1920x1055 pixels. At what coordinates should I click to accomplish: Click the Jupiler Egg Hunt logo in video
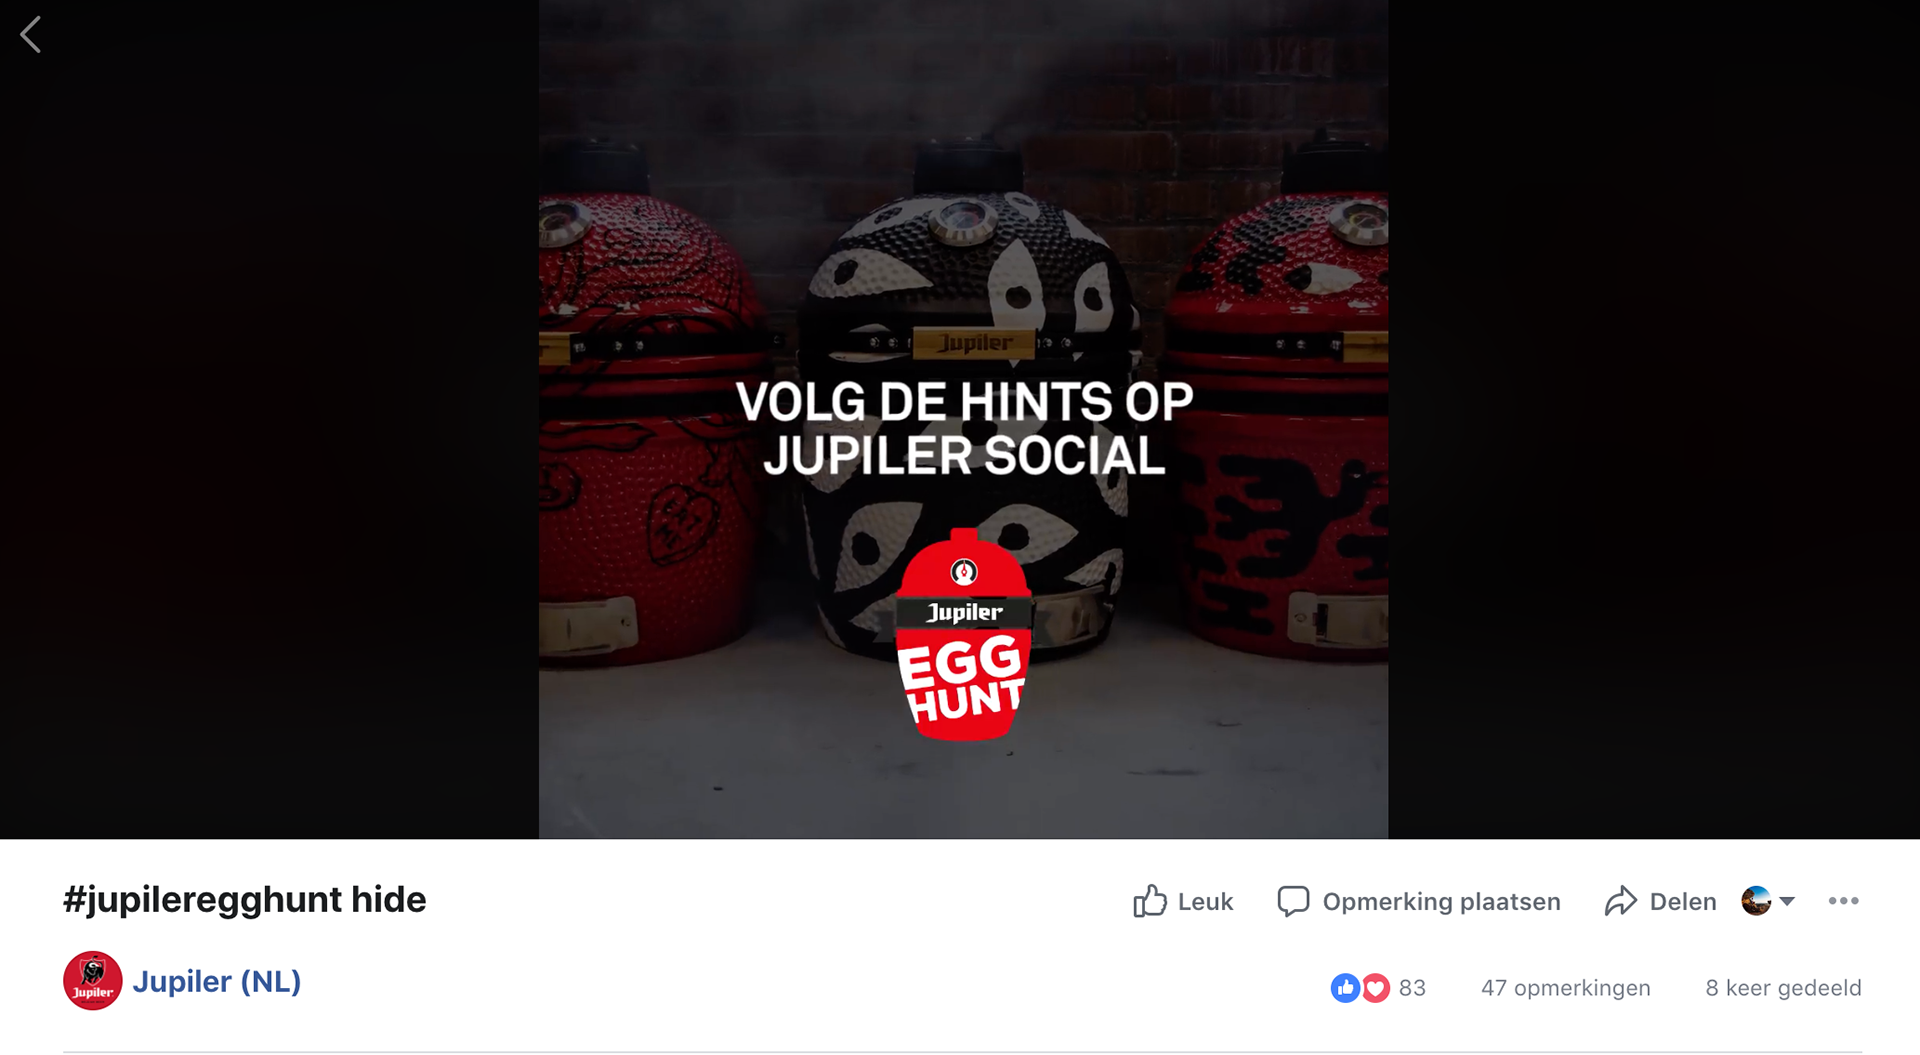tap(963, 635)
